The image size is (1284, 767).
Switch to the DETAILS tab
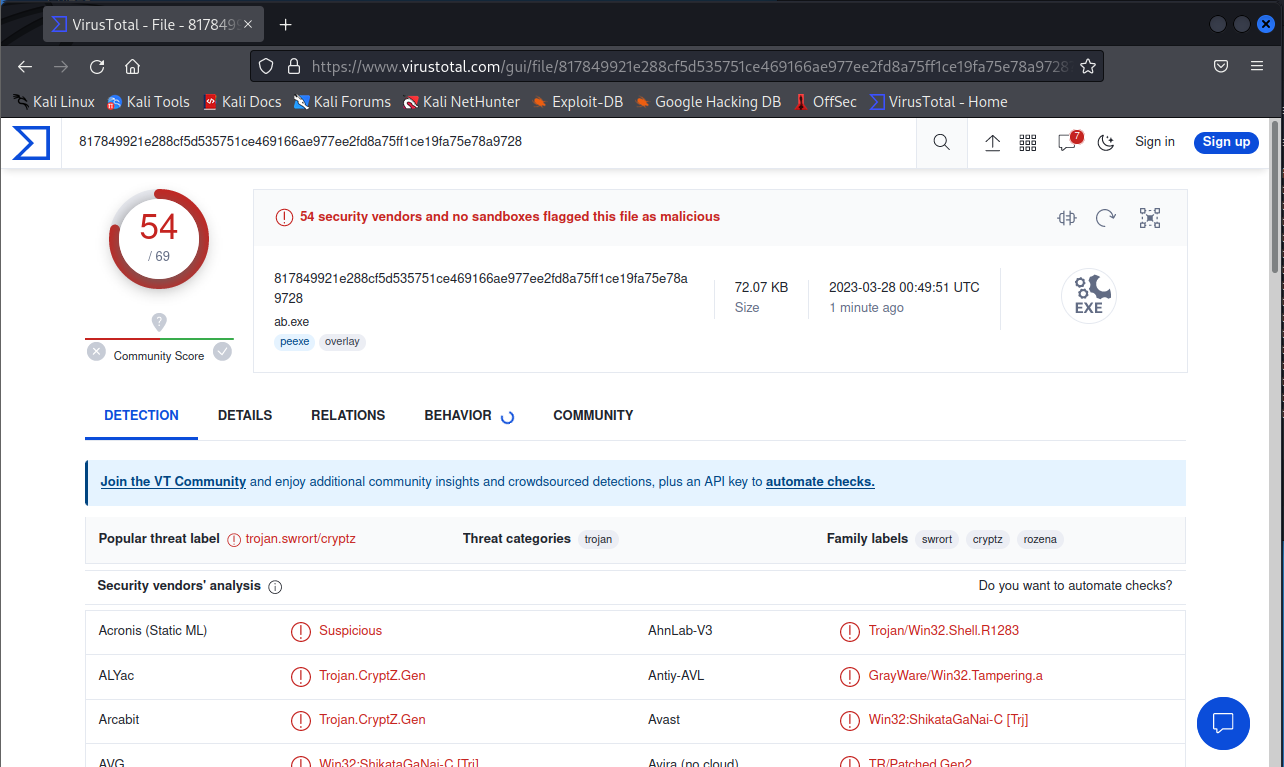pyautogui.click(x=245, y=415)
